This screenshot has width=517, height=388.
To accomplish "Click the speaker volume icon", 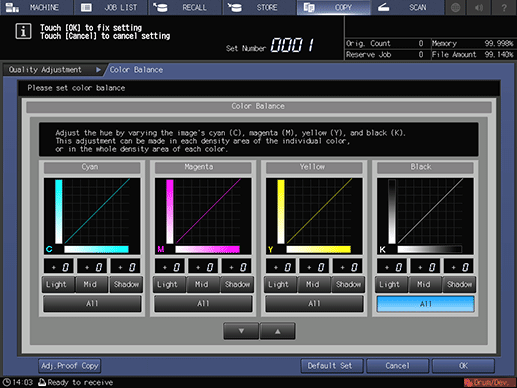I will [479, 7].
